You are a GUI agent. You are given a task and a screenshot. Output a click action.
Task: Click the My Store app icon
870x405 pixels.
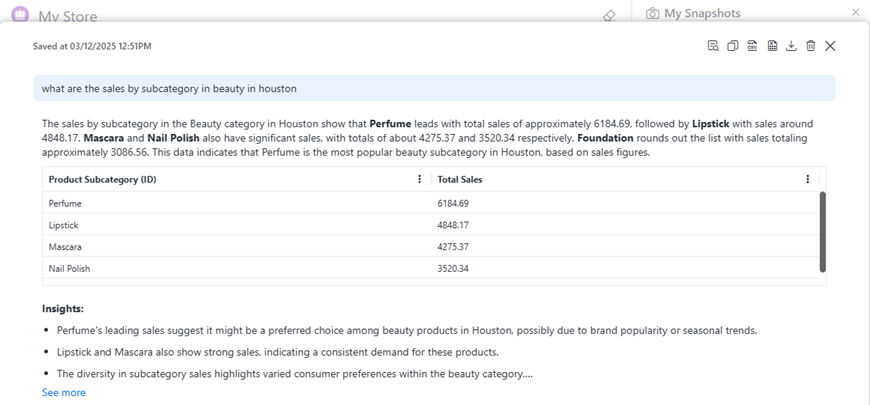[20, 14]
